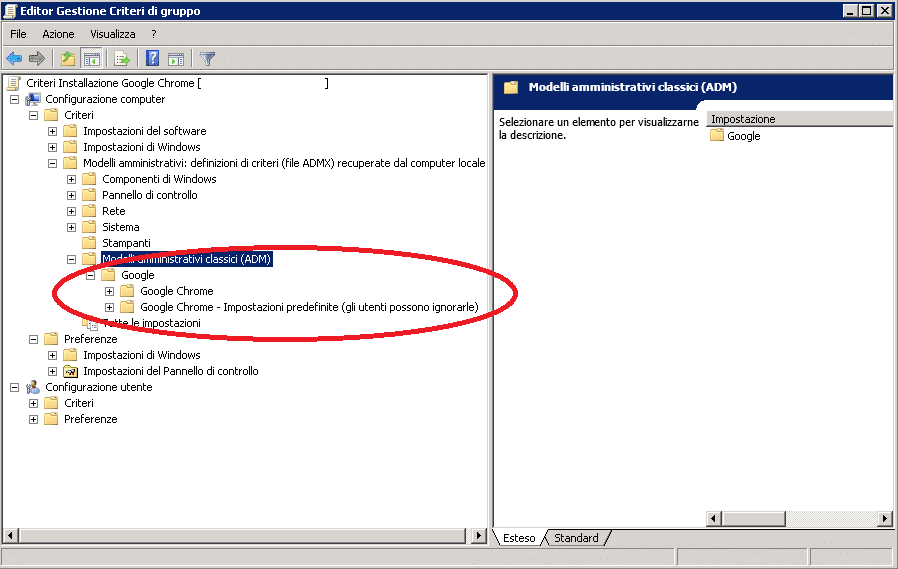
Task: Expand the Sistema node
Action: [72, 228]
